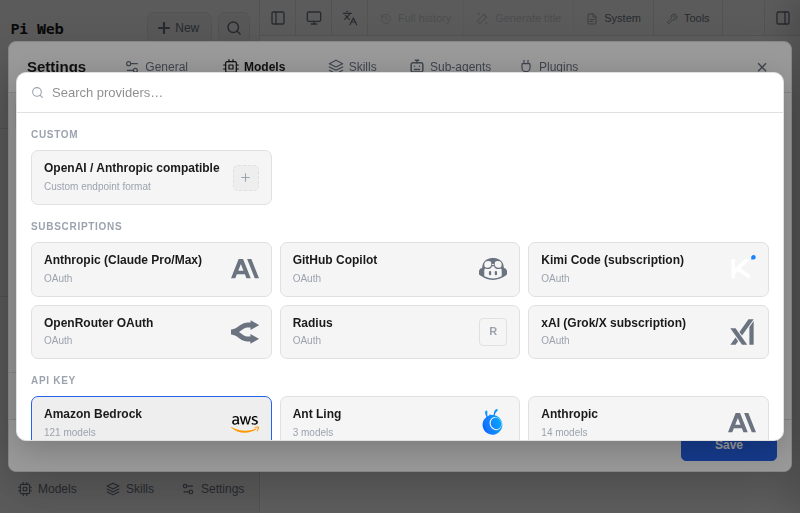The height and width of the screenshot is (513, 800).
Task: Click the GitHub Copilot mascot icon
Action: click(x=493, y=268)
